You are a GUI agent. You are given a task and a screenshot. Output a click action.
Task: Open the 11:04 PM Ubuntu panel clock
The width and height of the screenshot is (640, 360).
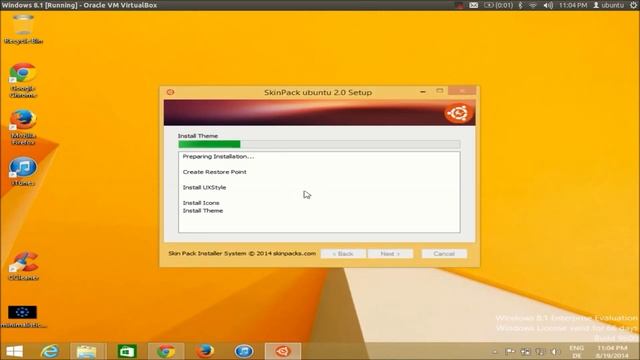[x=573, y=5]
